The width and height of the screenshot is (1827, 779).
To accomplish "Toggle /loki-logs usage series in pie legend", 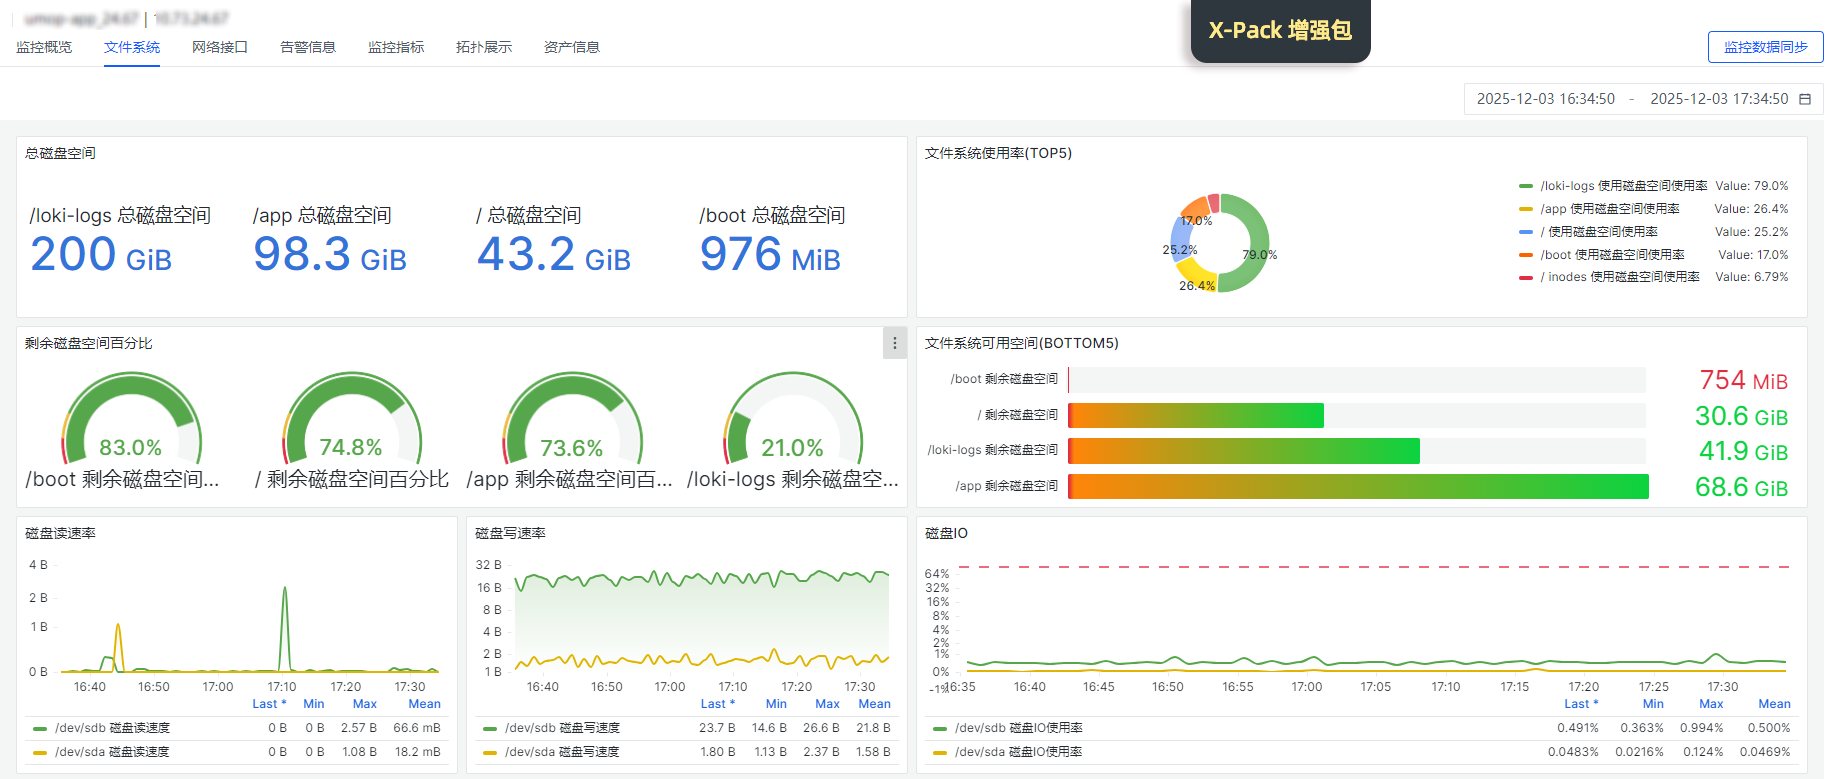I will point(1623,186).
